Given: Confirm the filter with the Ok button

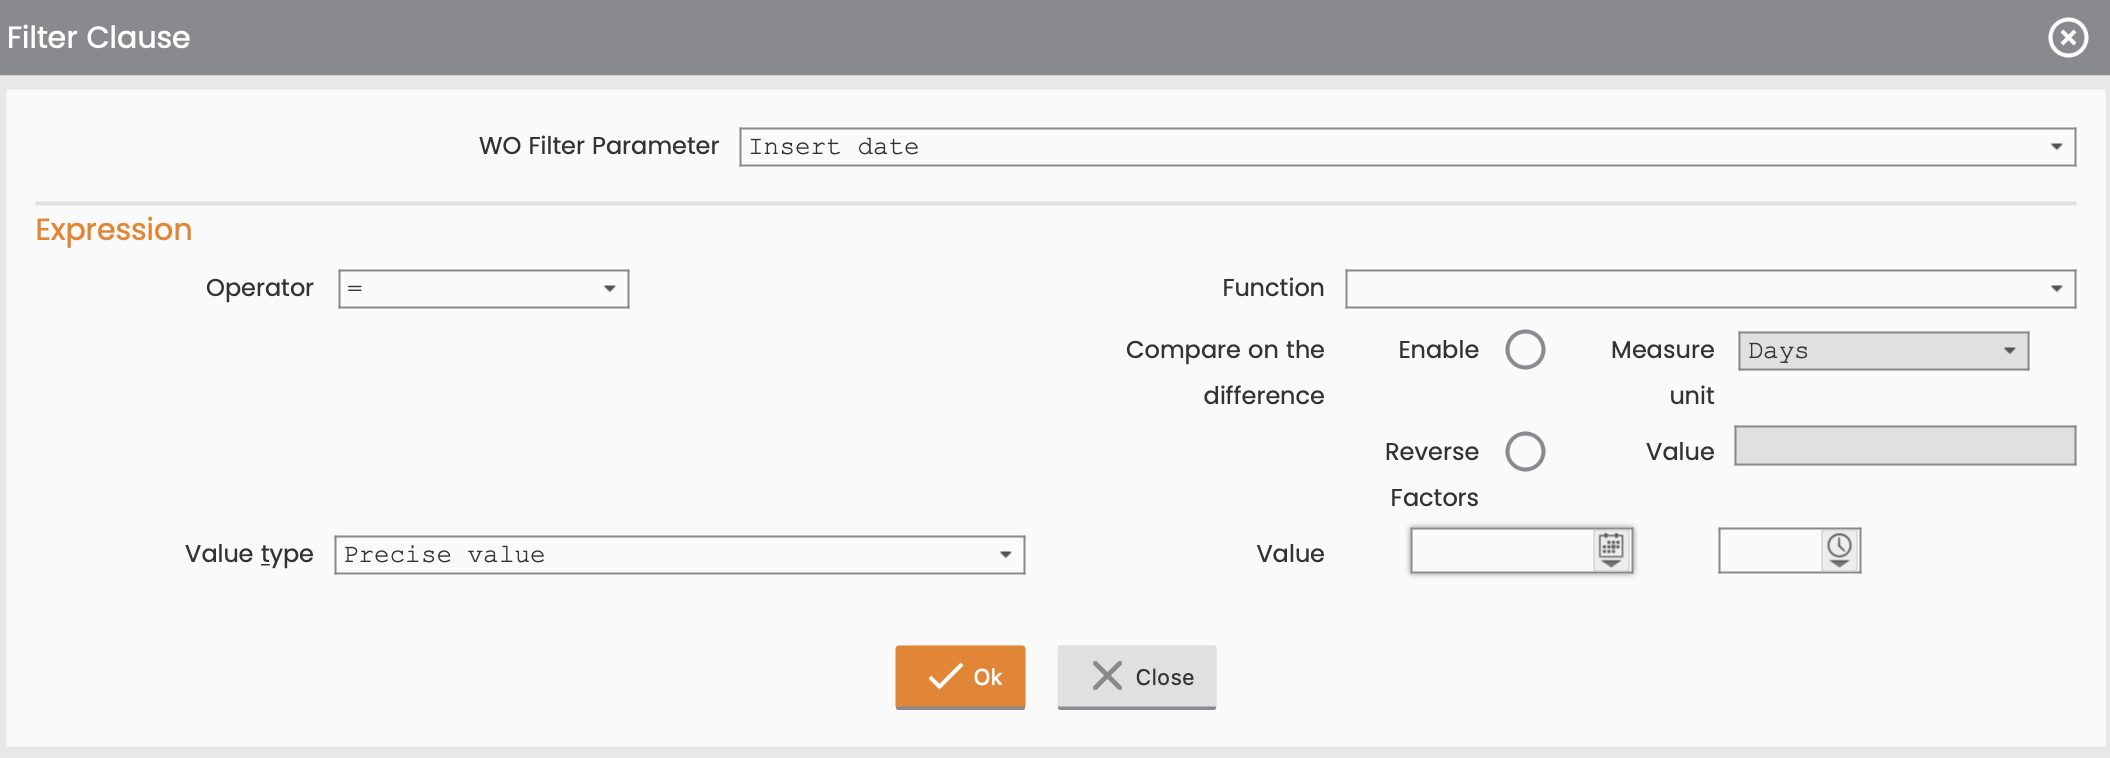Looking at the screenshot, I should tap(960, 677).
